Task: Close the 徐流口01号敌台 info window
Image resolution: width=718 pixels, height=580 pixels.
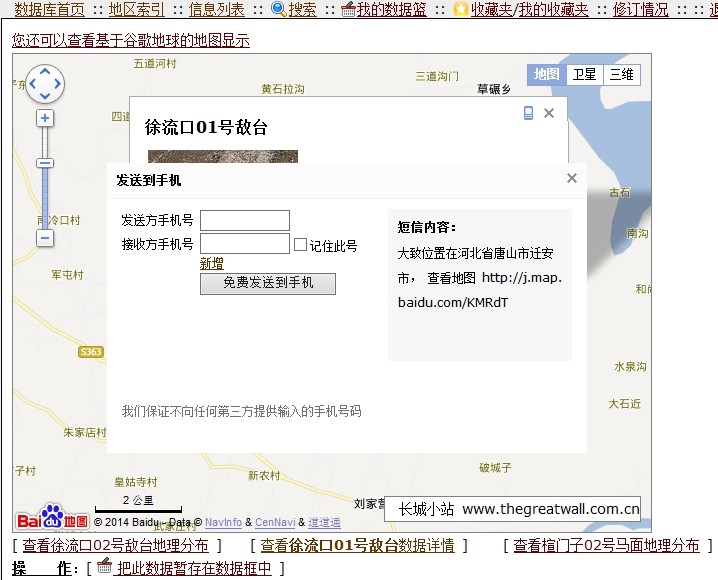Action: (549, 113)
